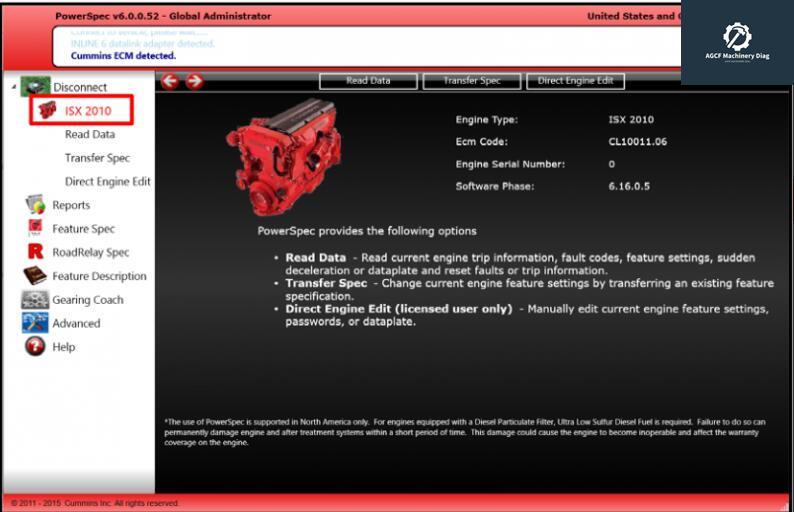Select Disconnect in the sidebar
This screenshot has width=794, height=512.
click(80, 87)
